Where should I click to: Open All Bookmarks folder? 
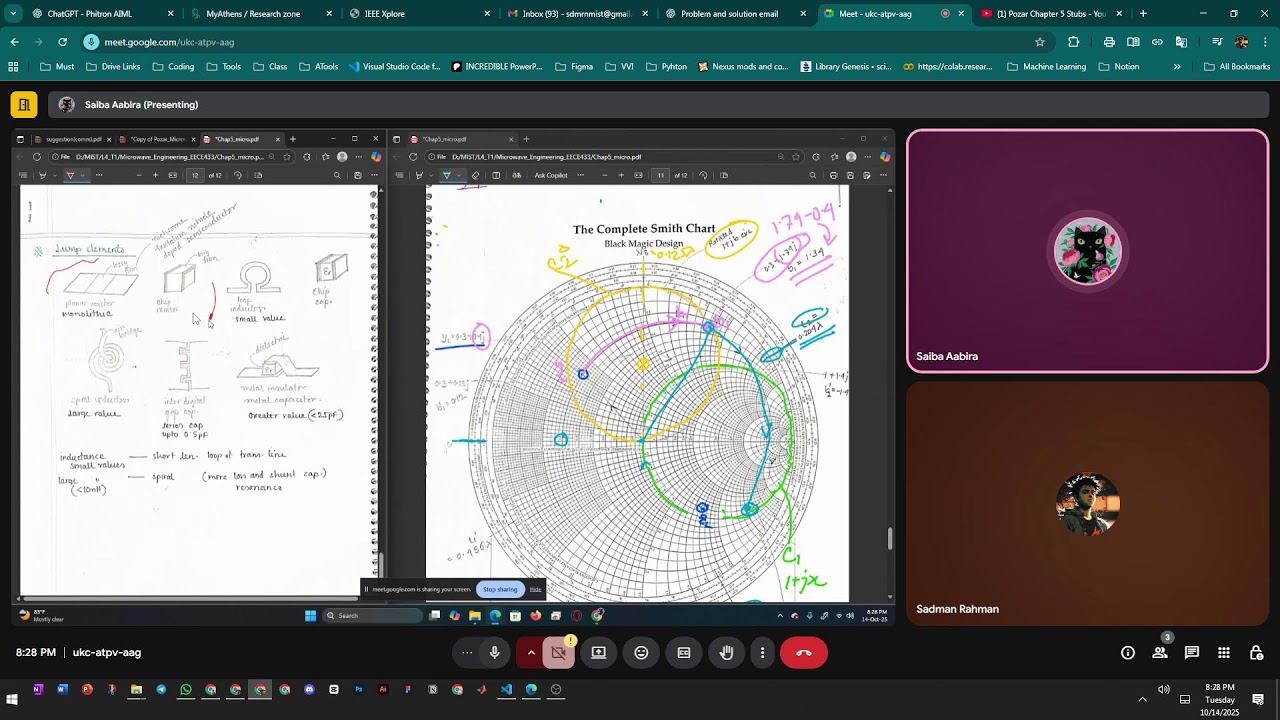[x=1237, y=67]
